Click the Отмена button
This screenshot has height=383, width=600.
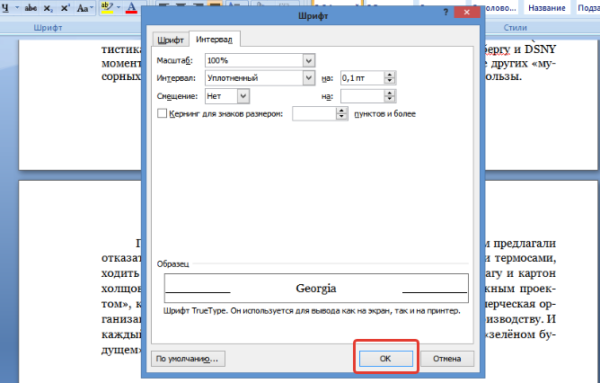(447, 359)
